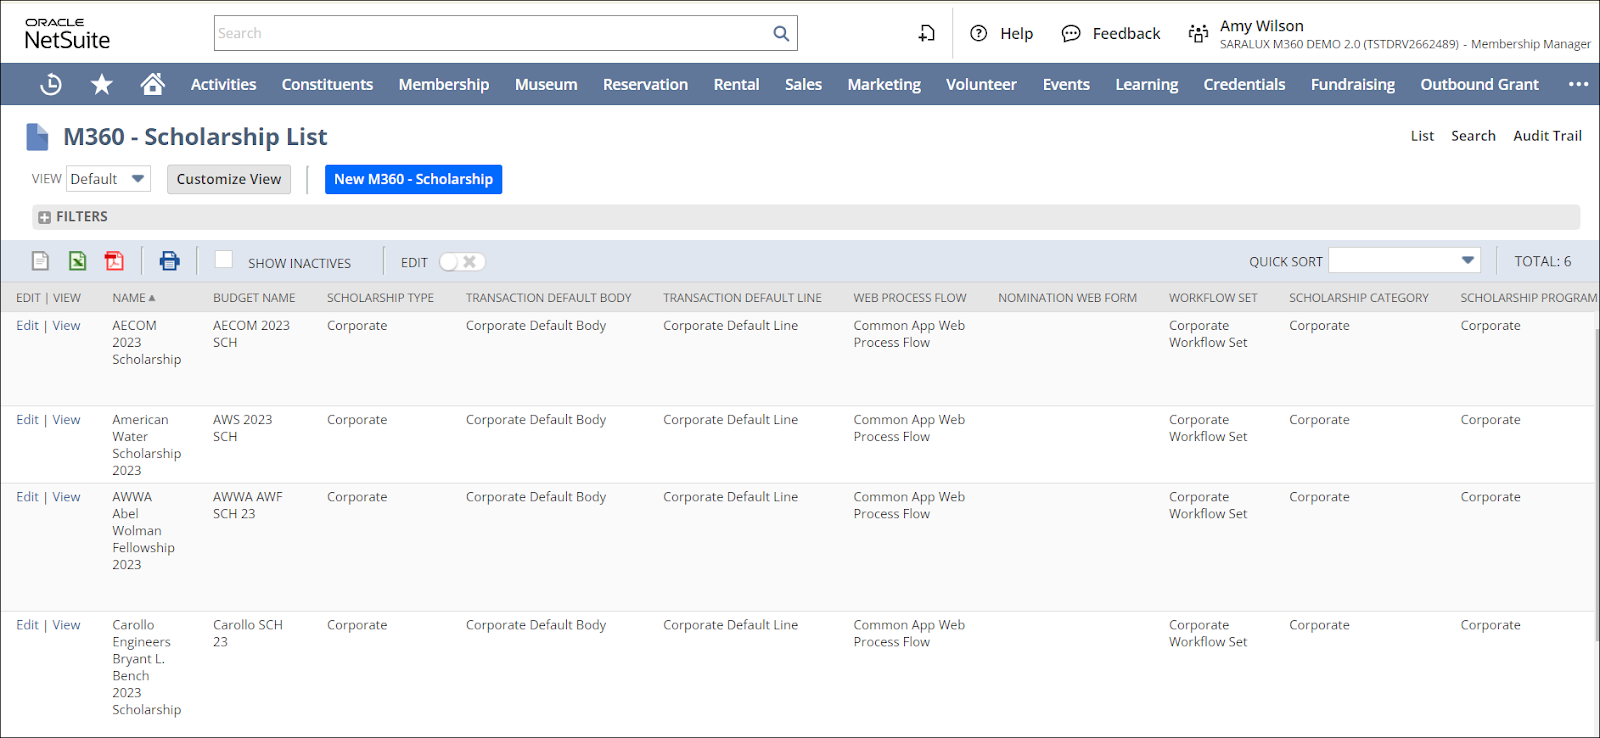
Task: Open the Membership menu
Action: point(444,85)
